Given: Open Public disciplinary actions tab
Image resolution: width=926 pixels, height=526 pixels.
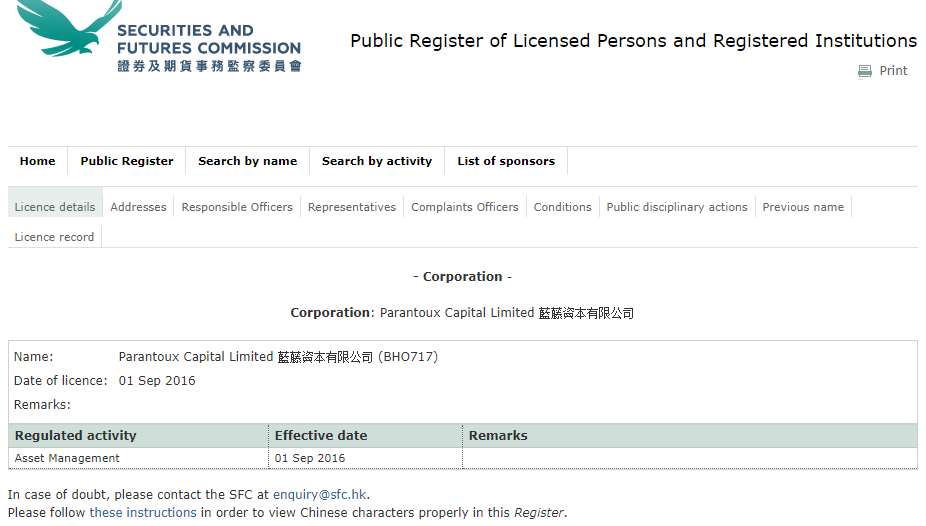Looking at the screenshot, I should point(677,207).
